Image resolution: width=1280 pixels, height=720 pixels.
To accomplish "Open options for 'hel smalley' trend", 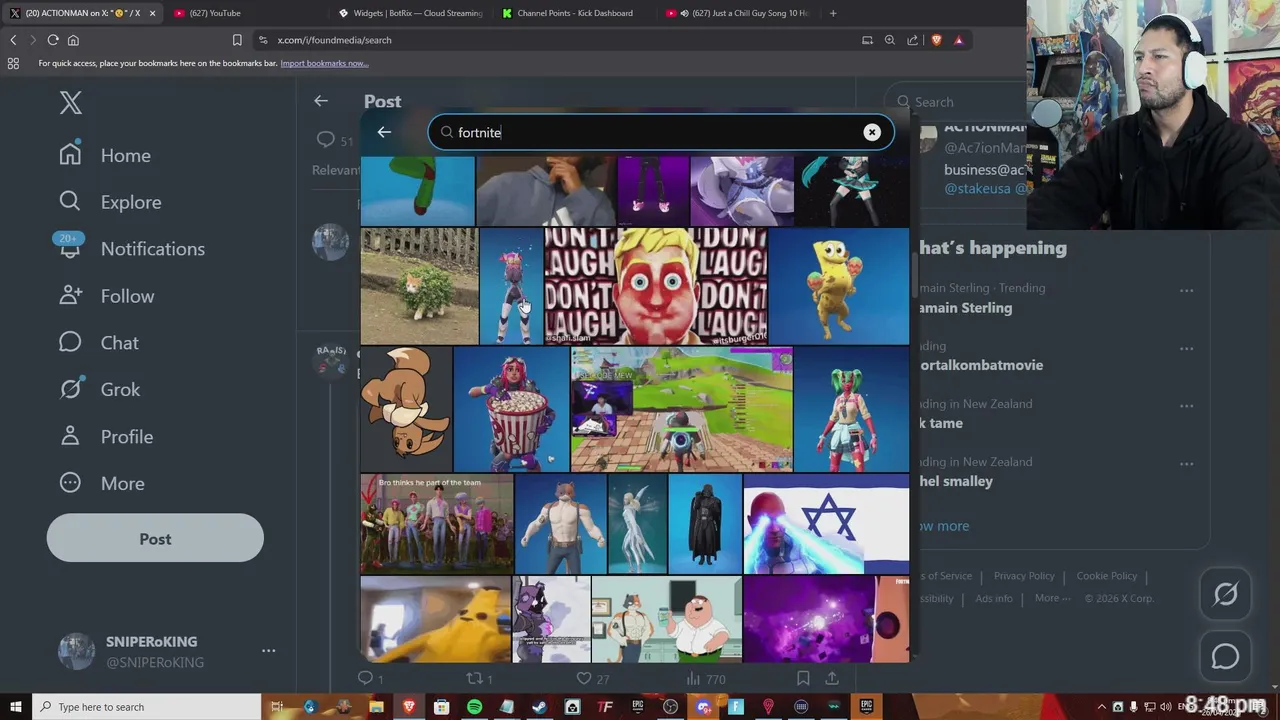I will [1186, 464].
